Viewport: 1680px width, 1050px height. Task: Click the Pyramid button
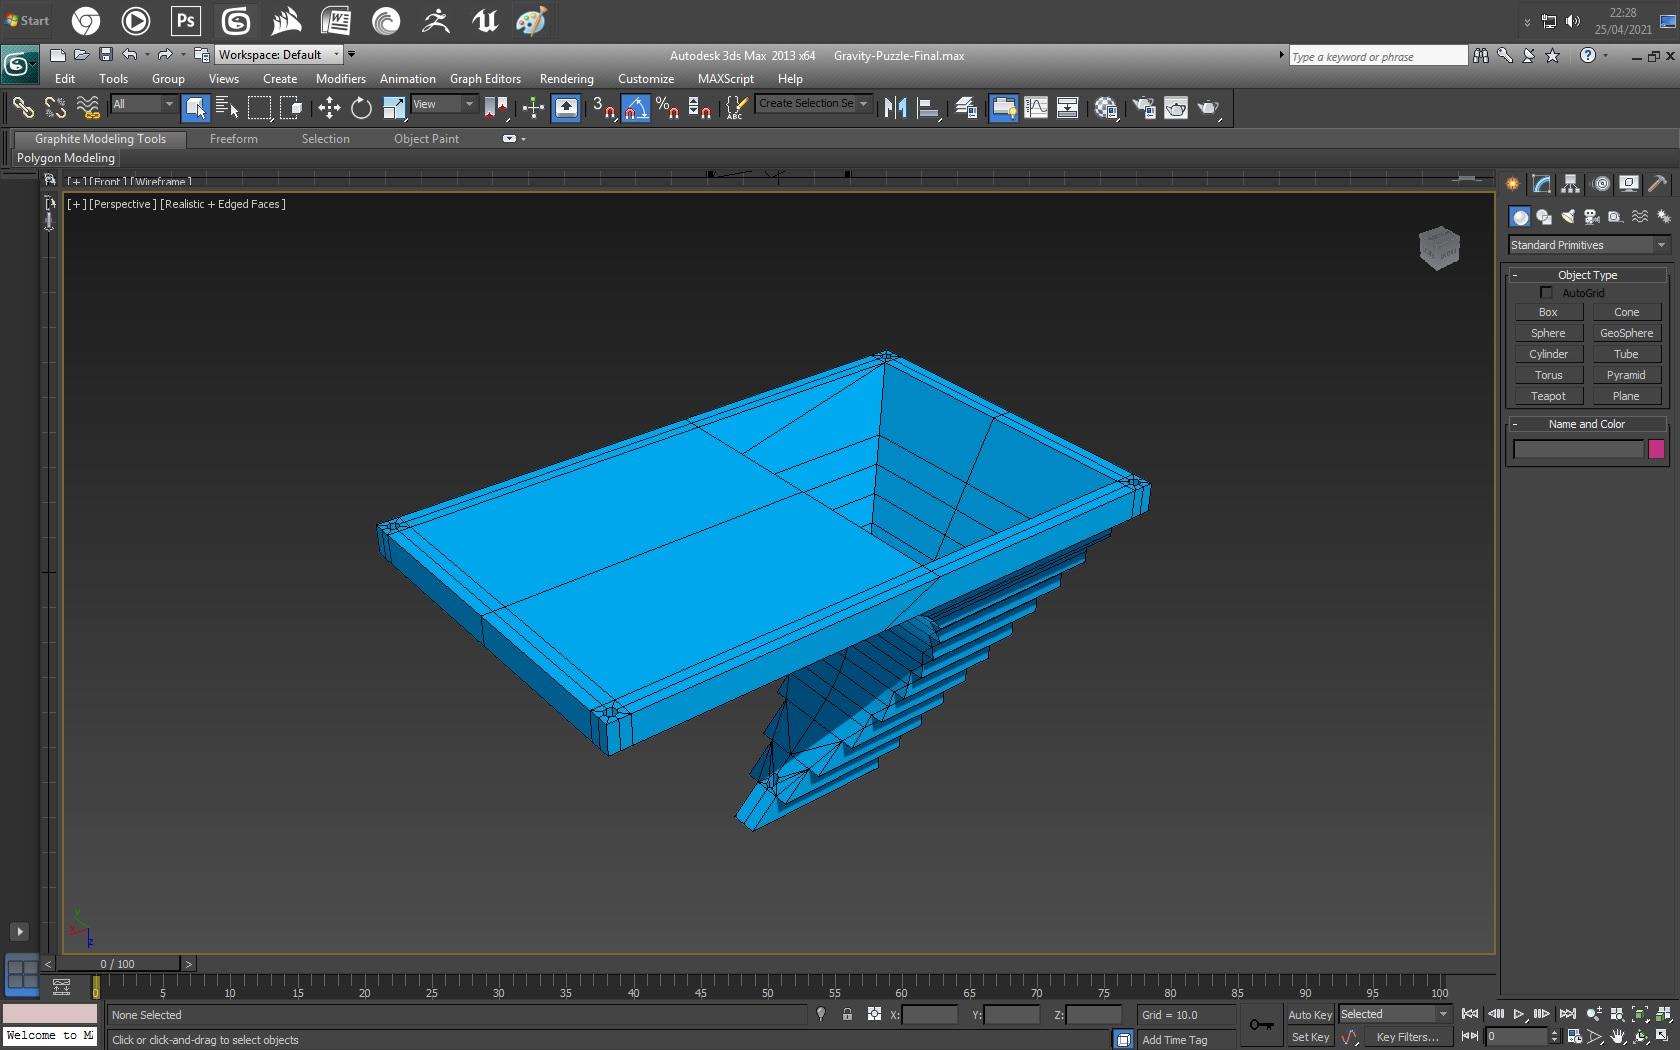tap(1626, 375)
